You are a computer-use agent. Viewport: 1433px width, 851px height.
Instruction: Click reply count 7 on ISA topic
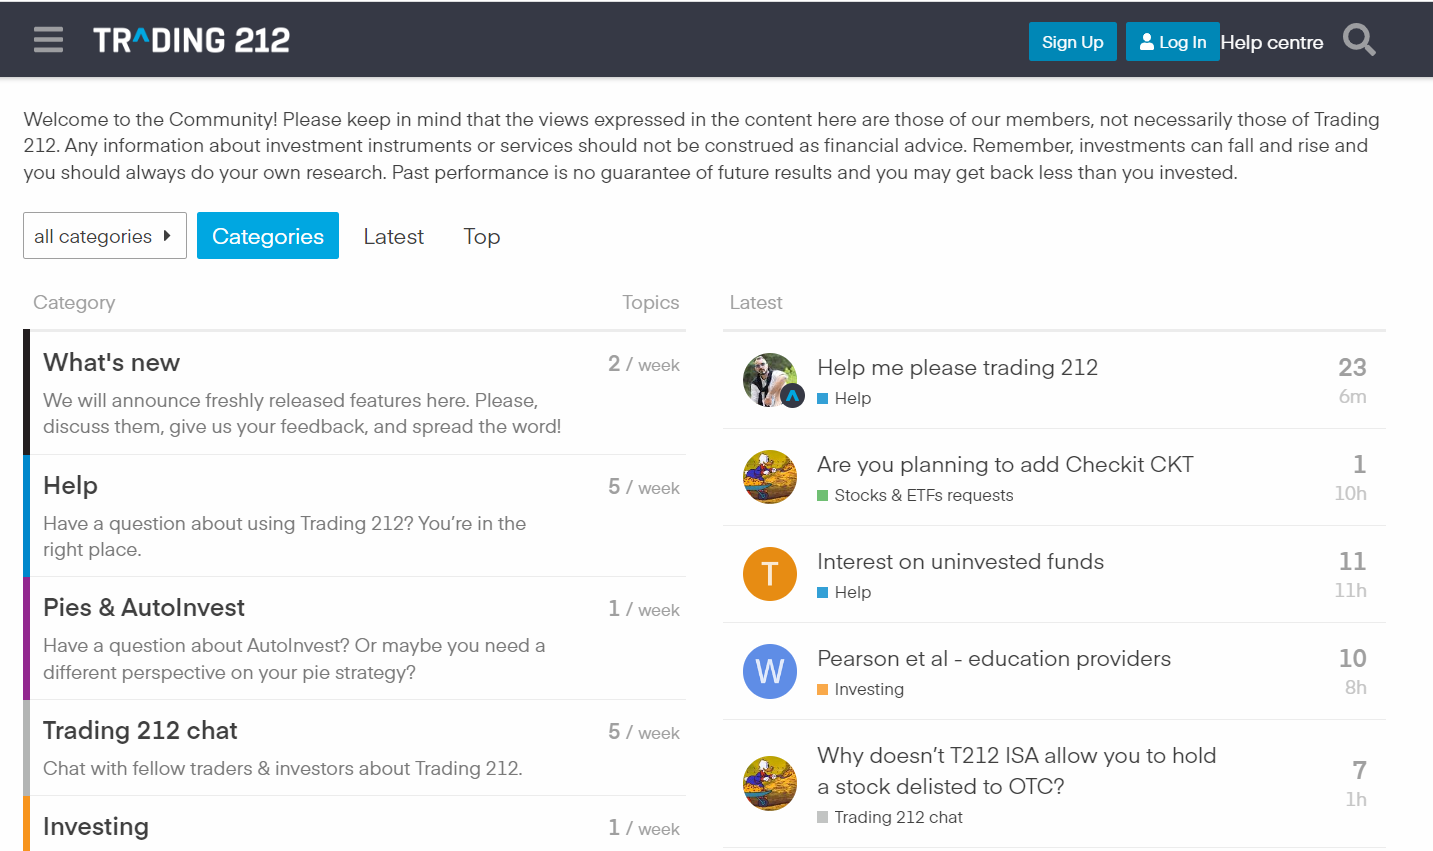click(1359, 770)
